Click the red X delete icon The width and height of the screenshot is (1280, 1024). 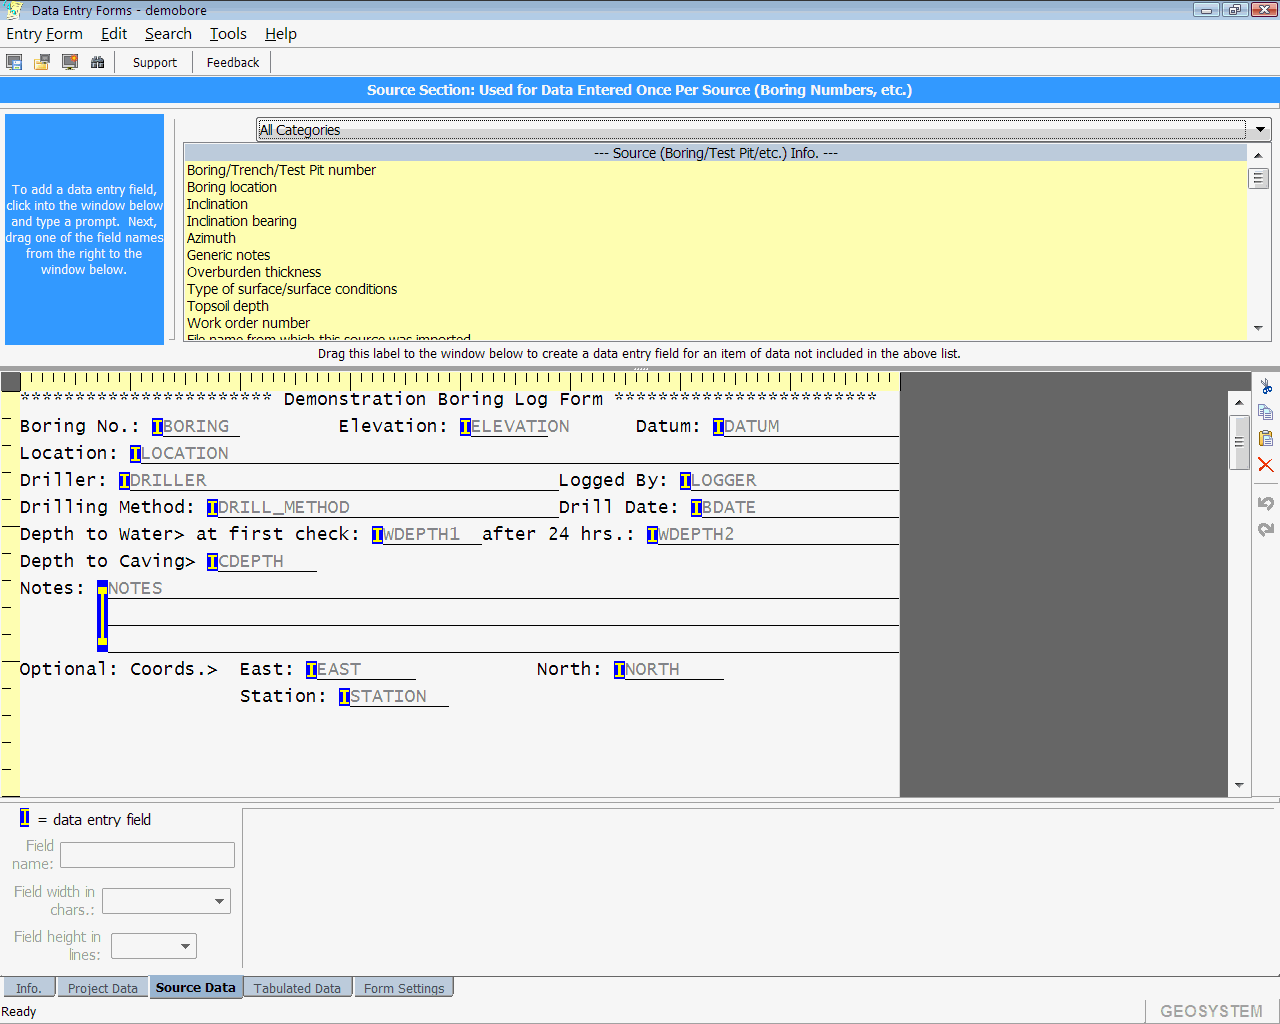tap(1266, 465)
